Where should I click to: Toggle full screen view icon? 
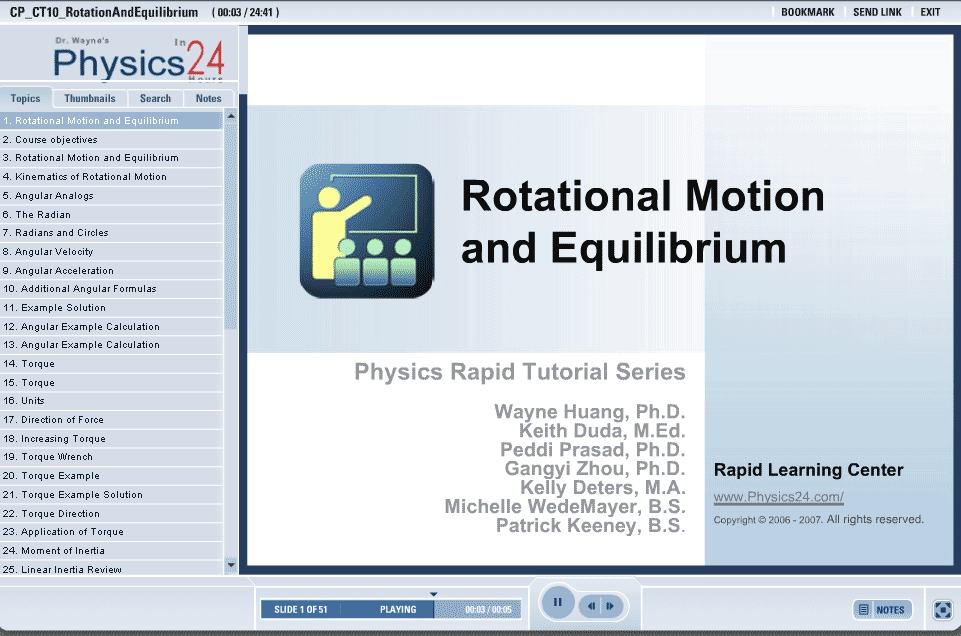click(x=942, y=609)
